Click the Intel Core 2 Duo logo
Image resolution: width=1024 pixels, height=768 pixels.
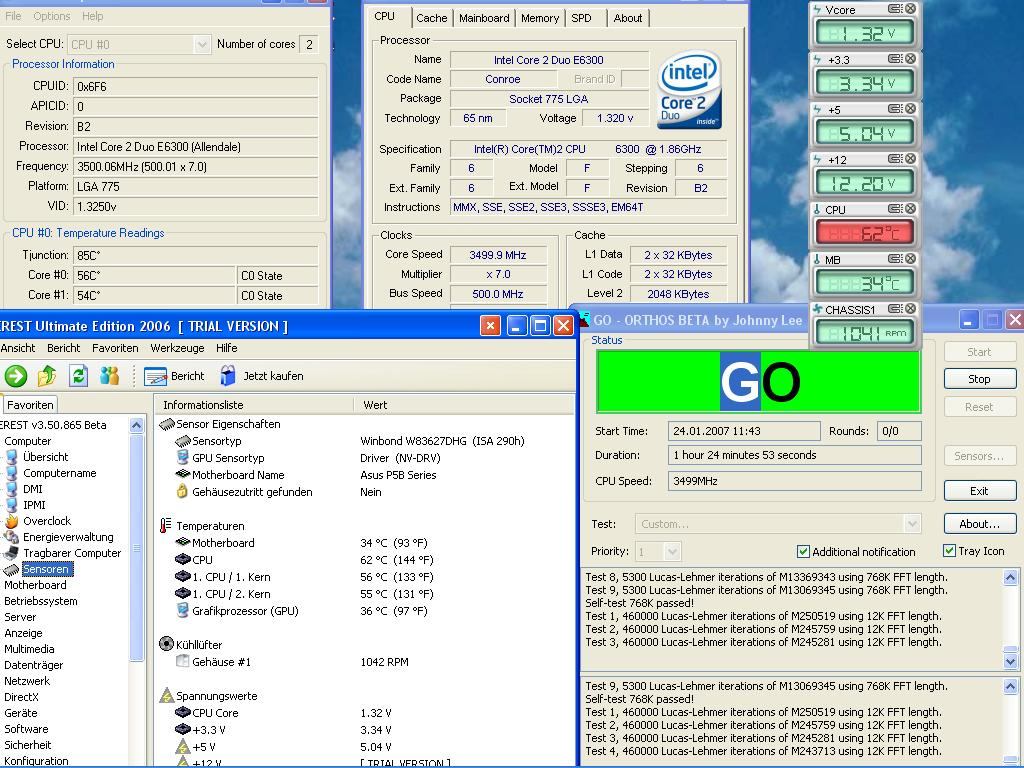[x=689, y=89]
